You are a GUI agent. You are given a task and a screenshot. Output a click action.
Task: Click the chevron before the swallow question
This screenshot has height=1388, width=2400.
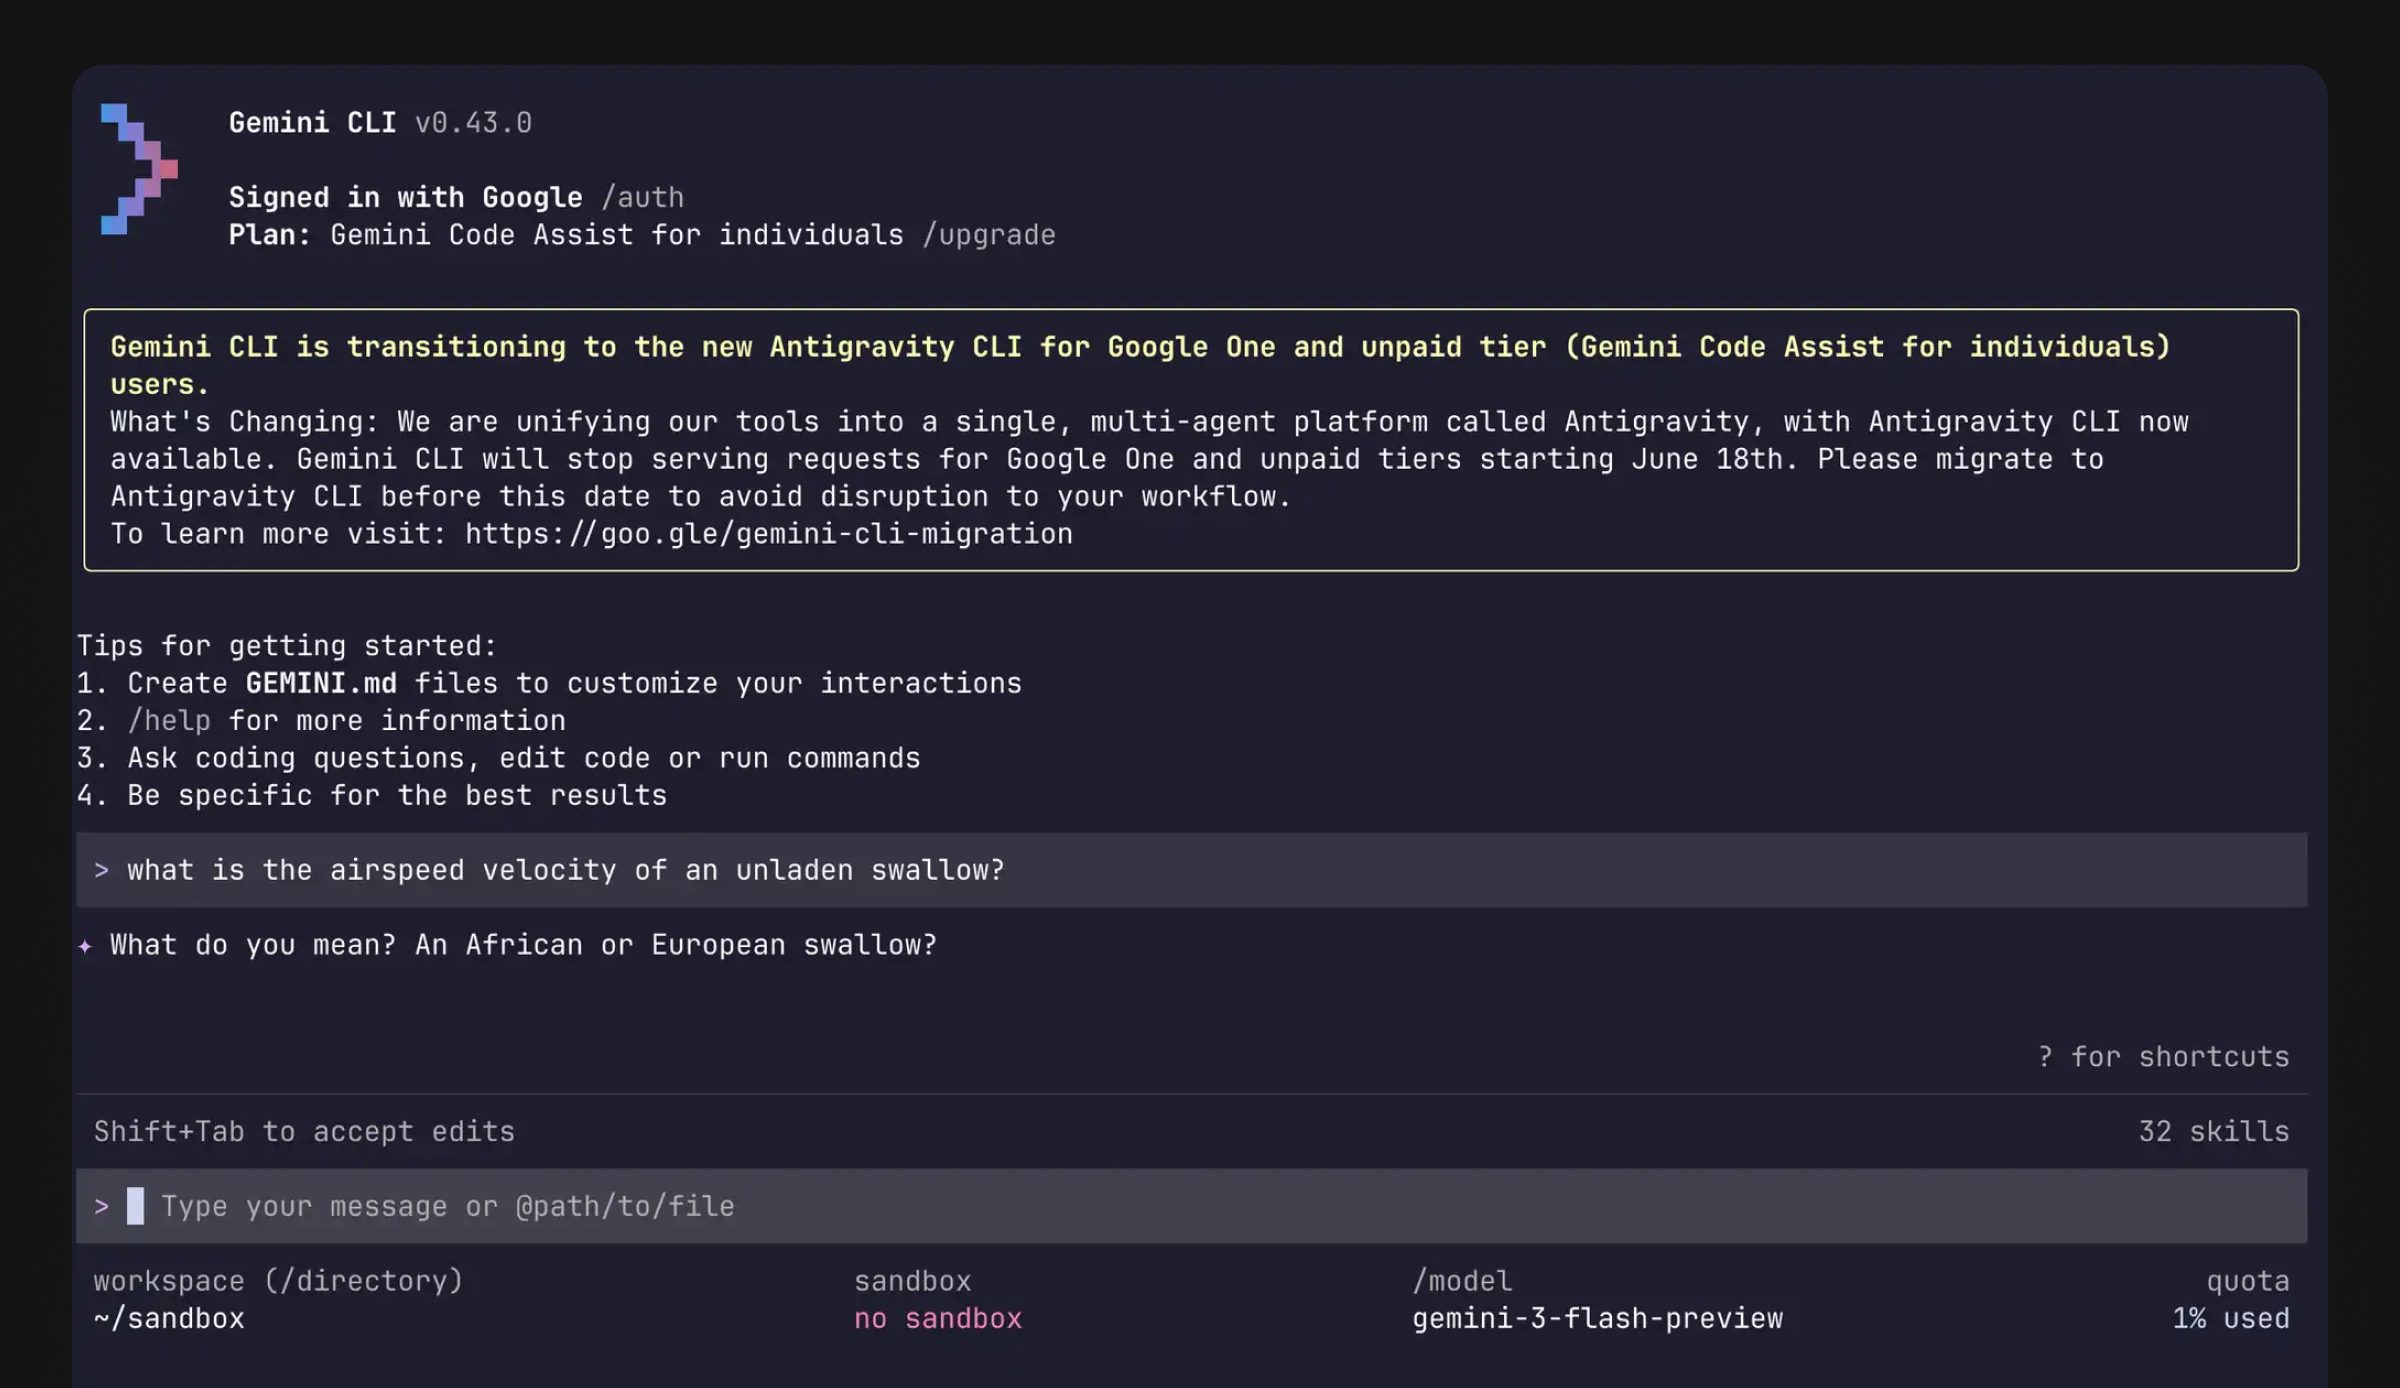[101, 870]
